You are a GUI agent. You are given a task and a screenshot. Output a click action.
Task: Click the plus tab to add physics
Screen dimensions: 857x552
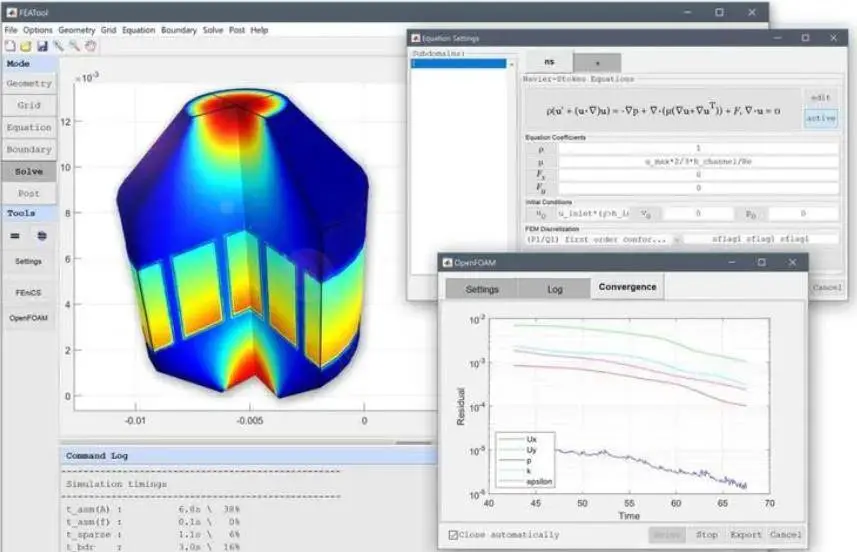(x=597, y=63)
